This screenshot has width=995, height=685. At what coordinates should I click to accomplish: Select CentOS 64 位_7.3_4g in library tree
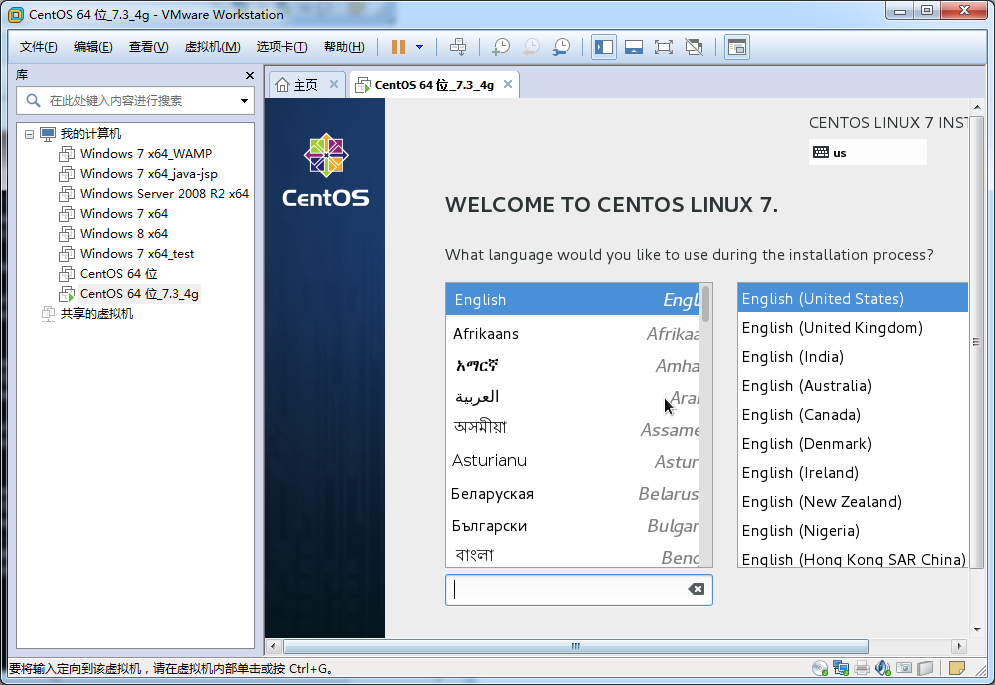[x=139, y=294]
